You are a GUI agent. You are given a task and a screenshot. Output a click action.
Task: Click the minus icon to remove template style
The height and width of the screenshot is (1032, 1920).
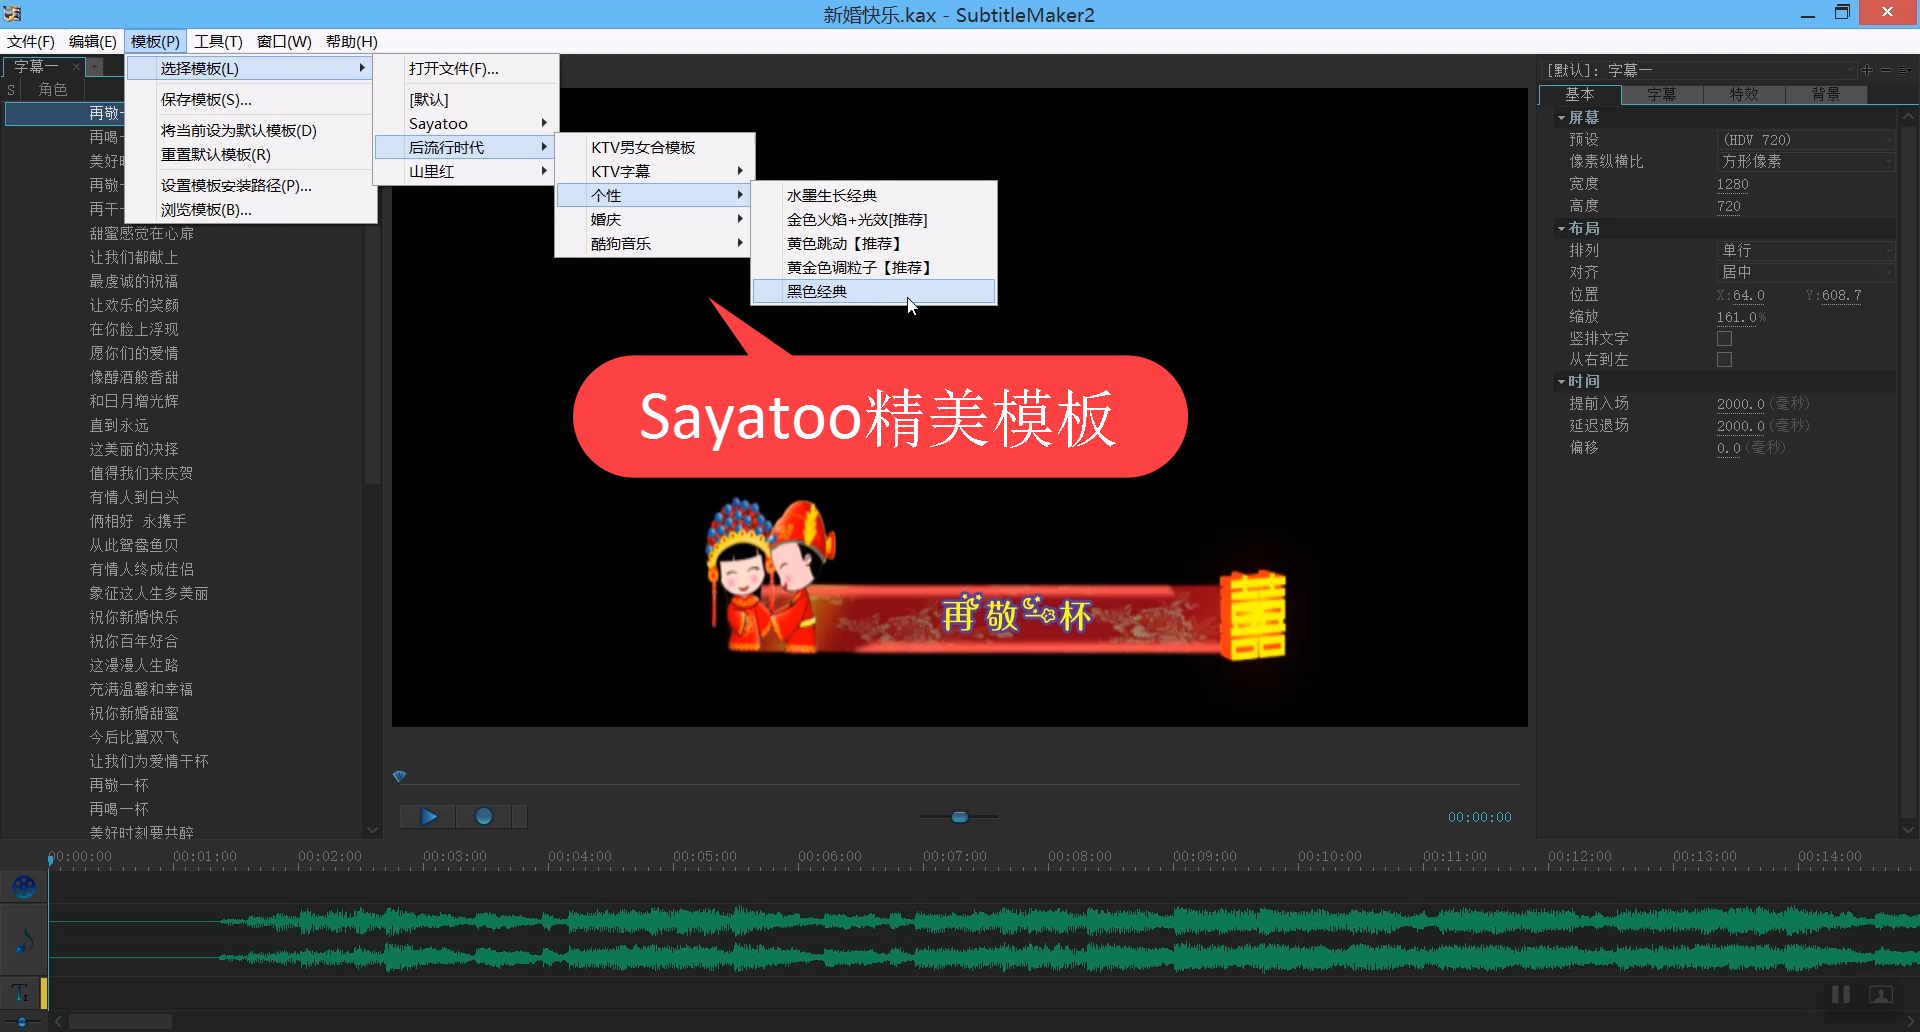click(1886, 70)
